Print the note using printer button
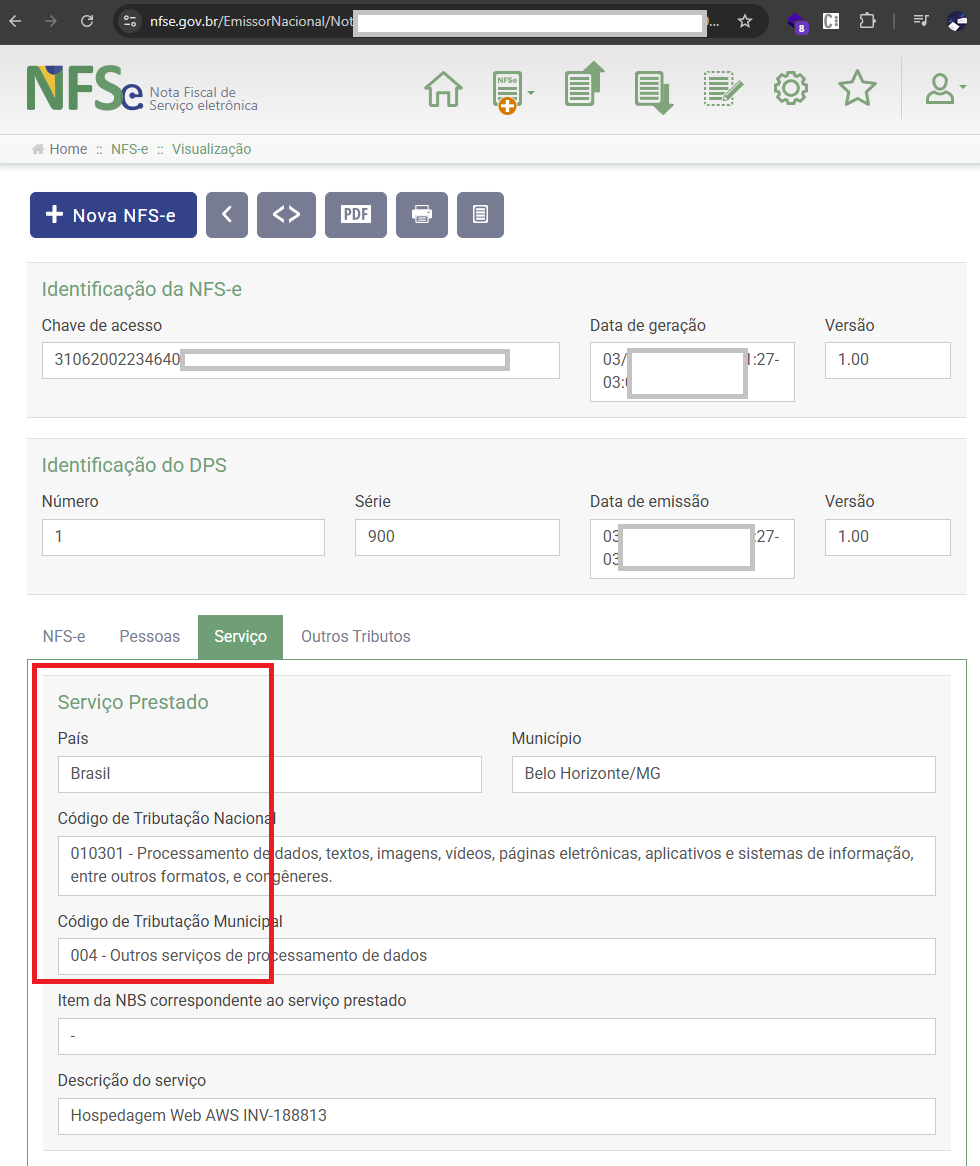Viewport: 980px width, 1166px height. tap(421, 215)
